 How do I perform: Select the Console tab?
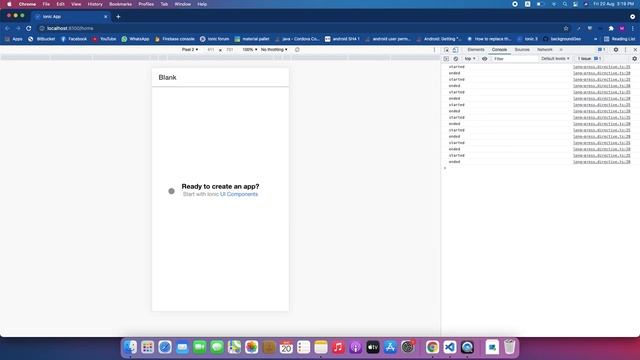click(499, 50)
